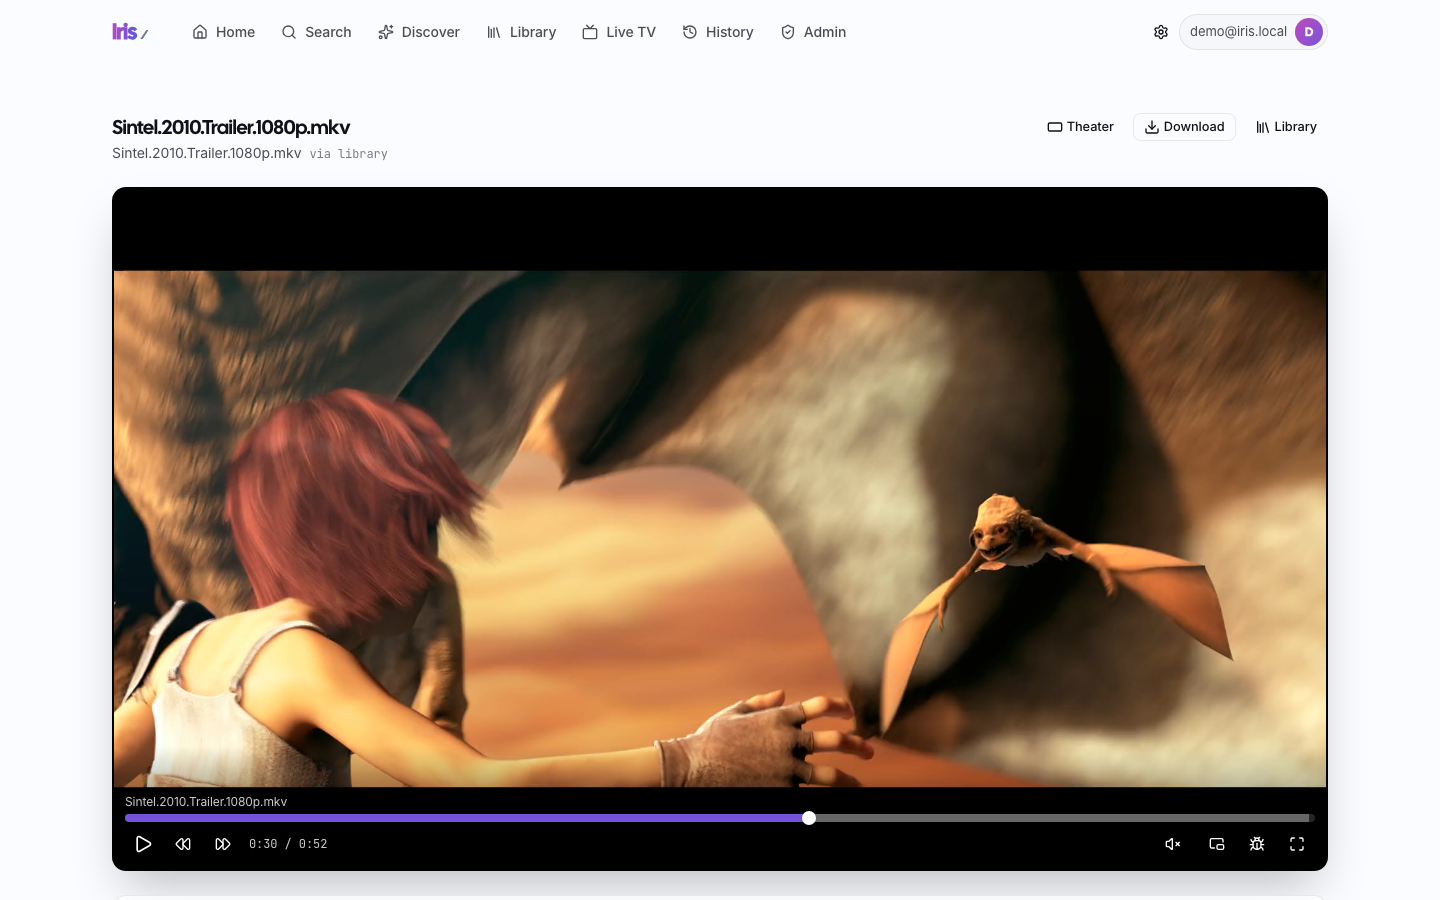Click the Sintel.2010.Trailer.1080p.mkv page heading
The width and height of the screenshot is (1440, 900).
click(231, 127)
